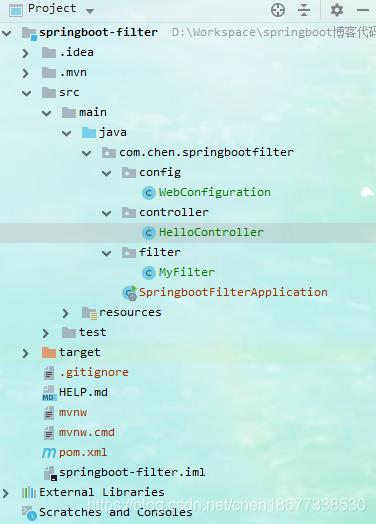Image resolution: width=376 pixels, height=524 pixels.
Task: Click the HelloController class icon
Action: click(149, 233)
